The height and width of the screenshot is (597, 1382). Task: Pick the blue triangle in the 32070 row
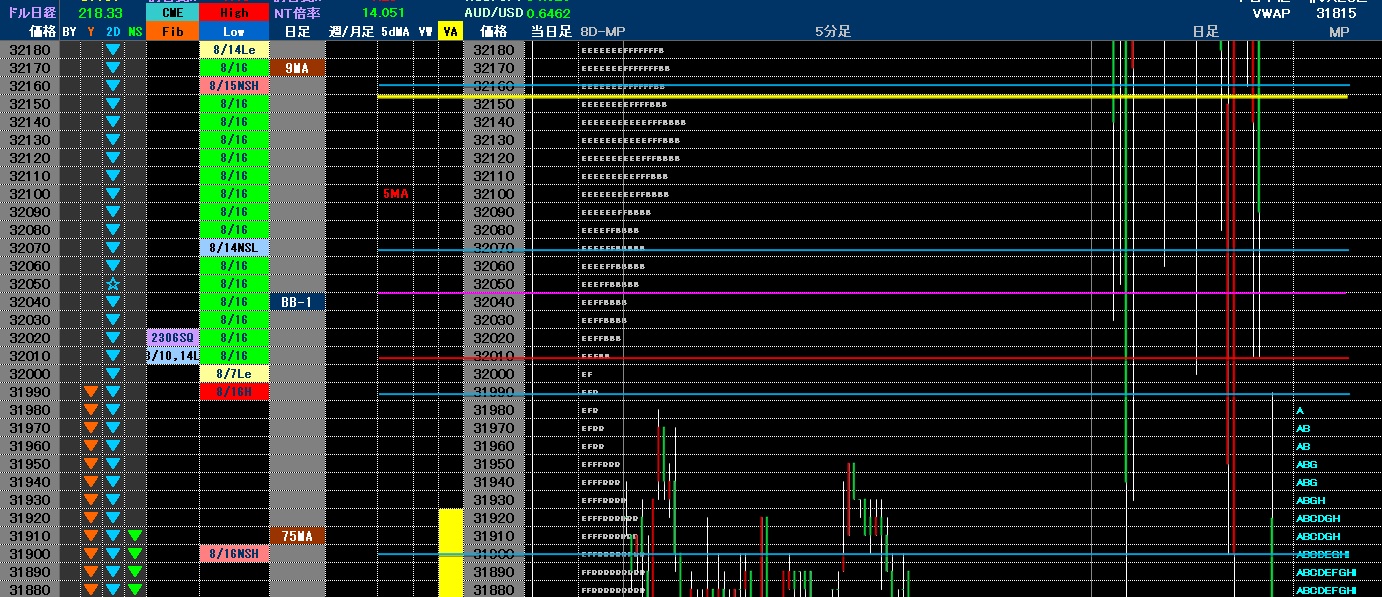click(113, 248)
